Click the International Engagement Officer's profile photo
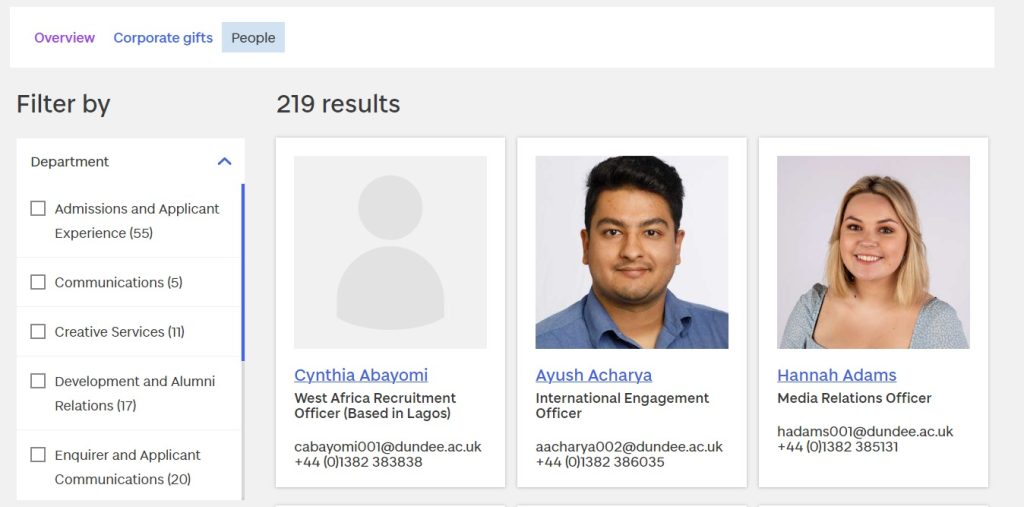 [x=632, y=252]
